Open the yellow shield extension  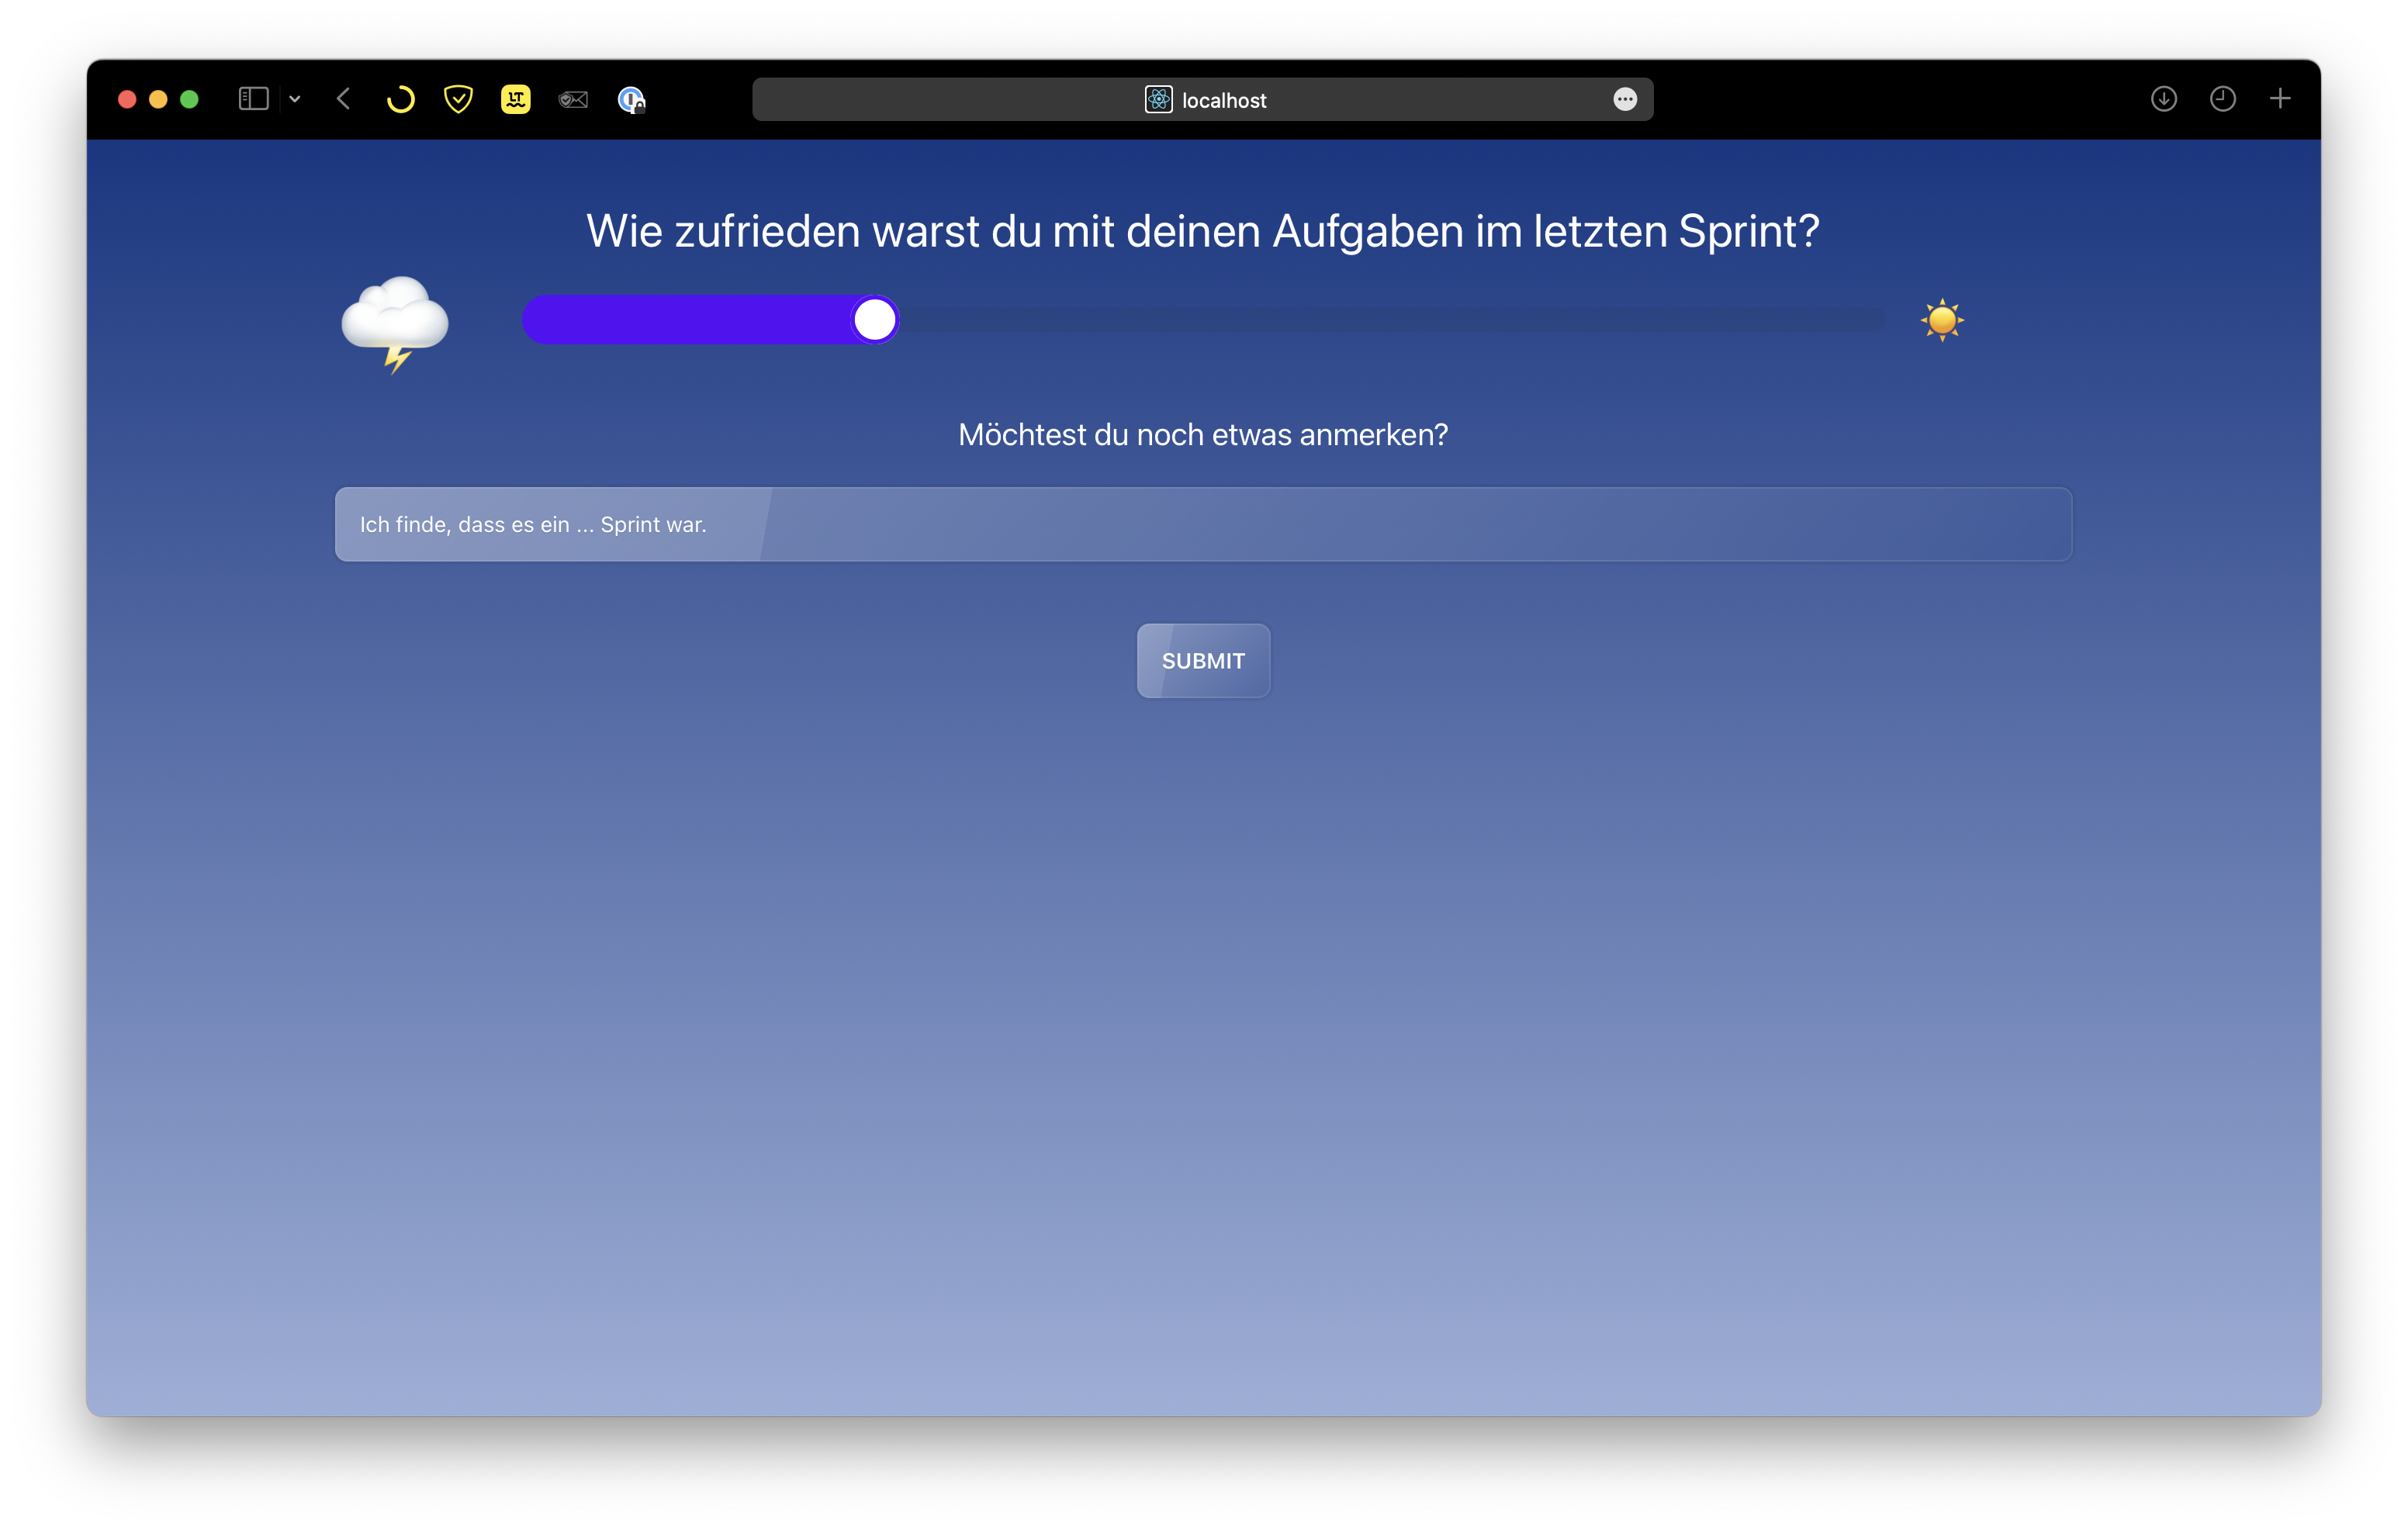[x=458, y=99]
